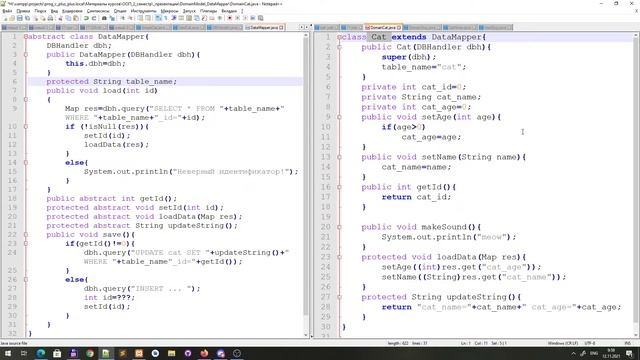Image resolution: width=640 pixels, height=360 pixels.
Task: Collapse the setAge method fold marker
Action: [339, 117]
